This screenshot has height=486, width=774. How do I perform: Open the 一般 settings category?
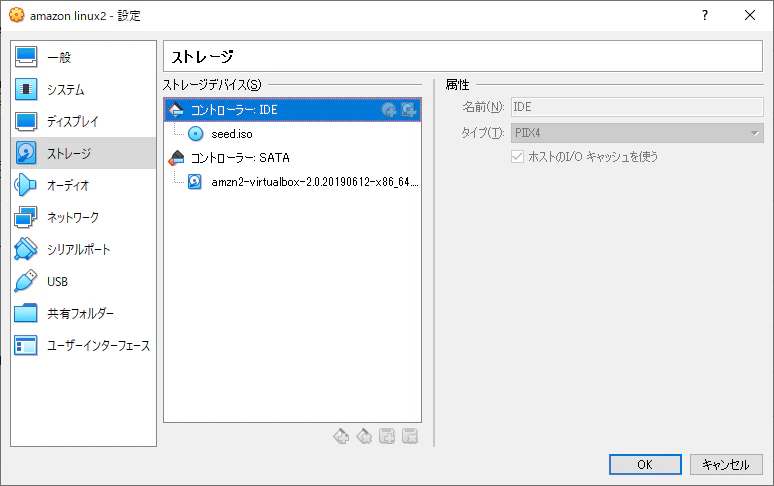click(x=83, y=57)
